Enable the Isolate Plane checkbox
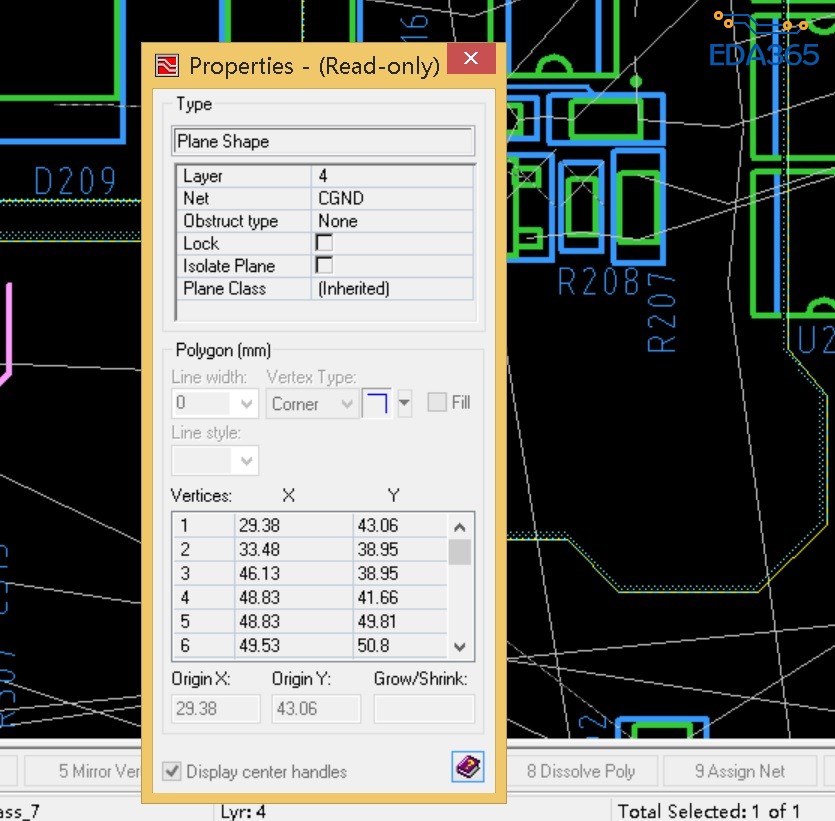This screenshot has width=835, height=821. [324, 266]
